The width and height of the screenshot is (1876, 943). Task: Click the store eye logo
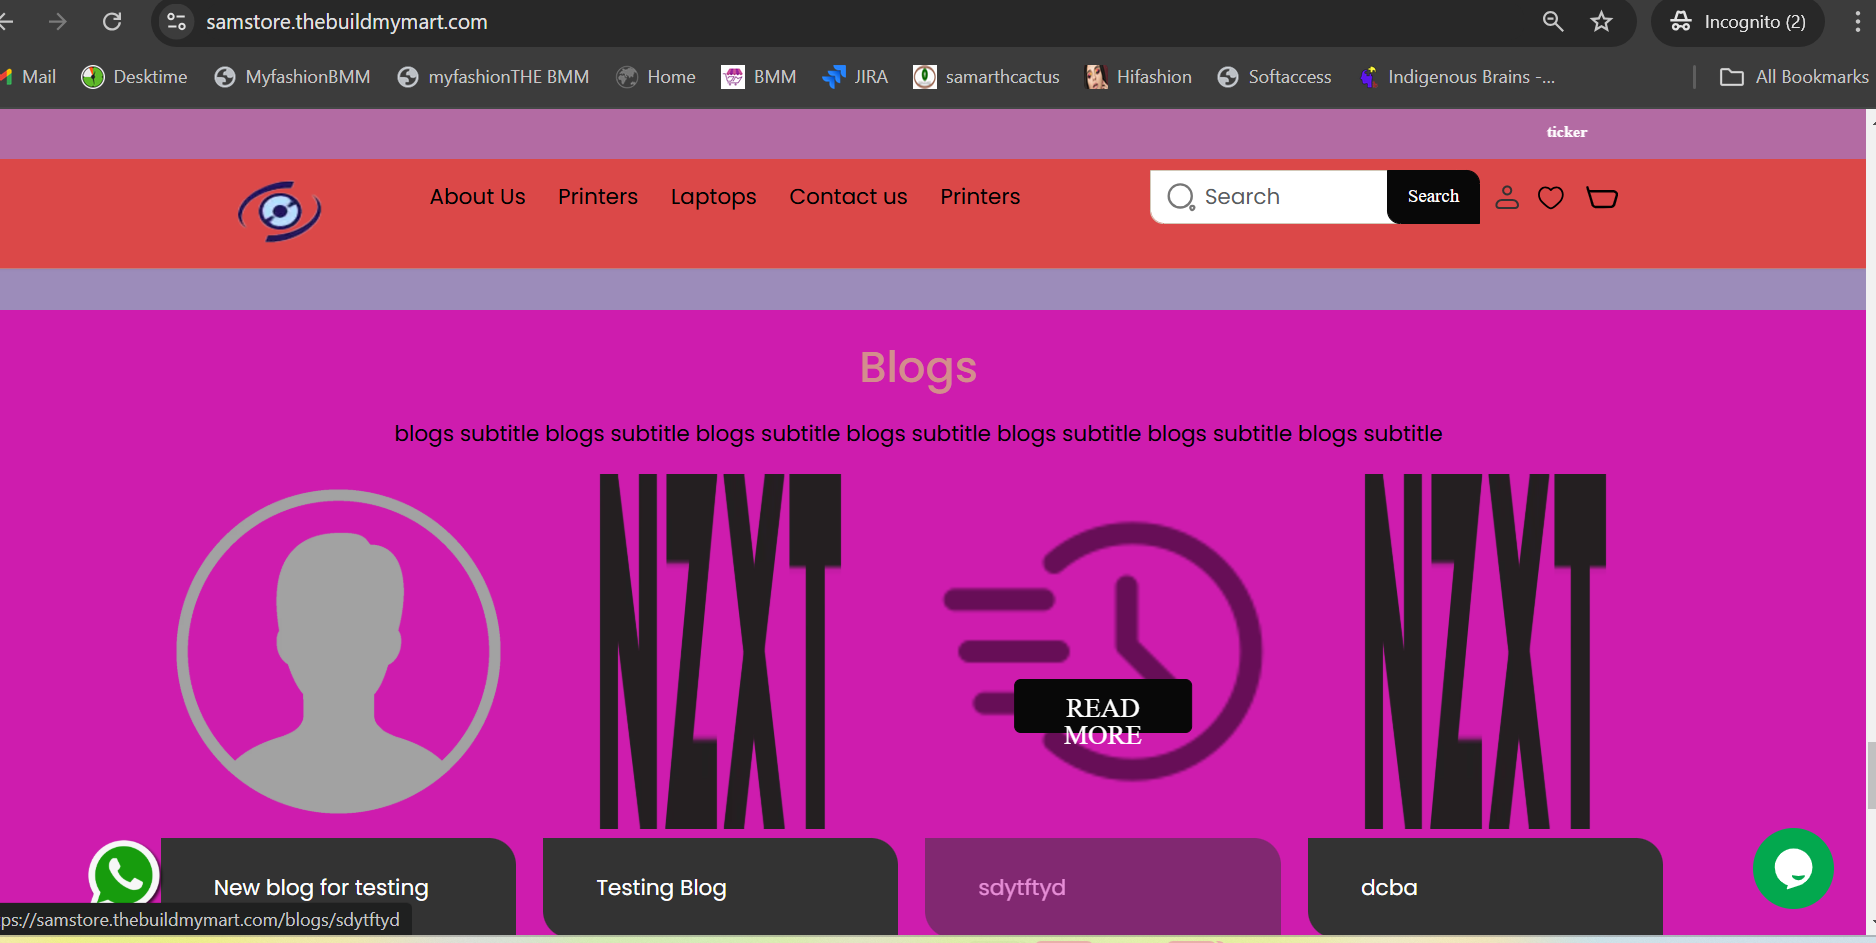(x=280, y=211)
